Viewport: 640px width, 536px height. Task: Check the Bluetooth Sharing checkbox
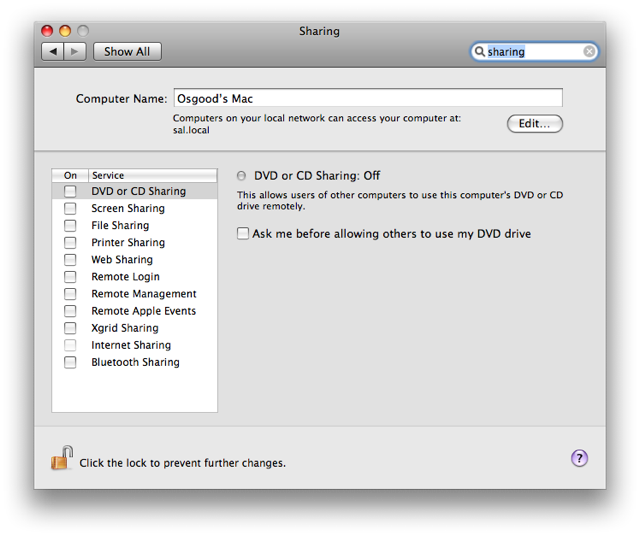point(70,363)
